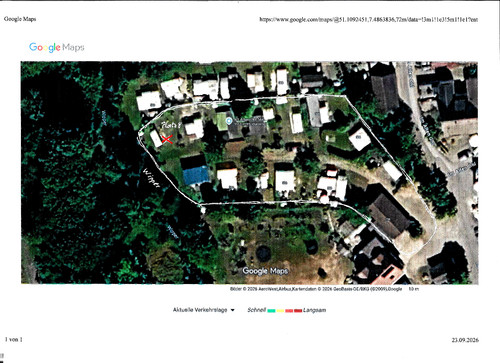Click the 'Bilder © 2026 AeroWest' attribution text

coord(316,289)
